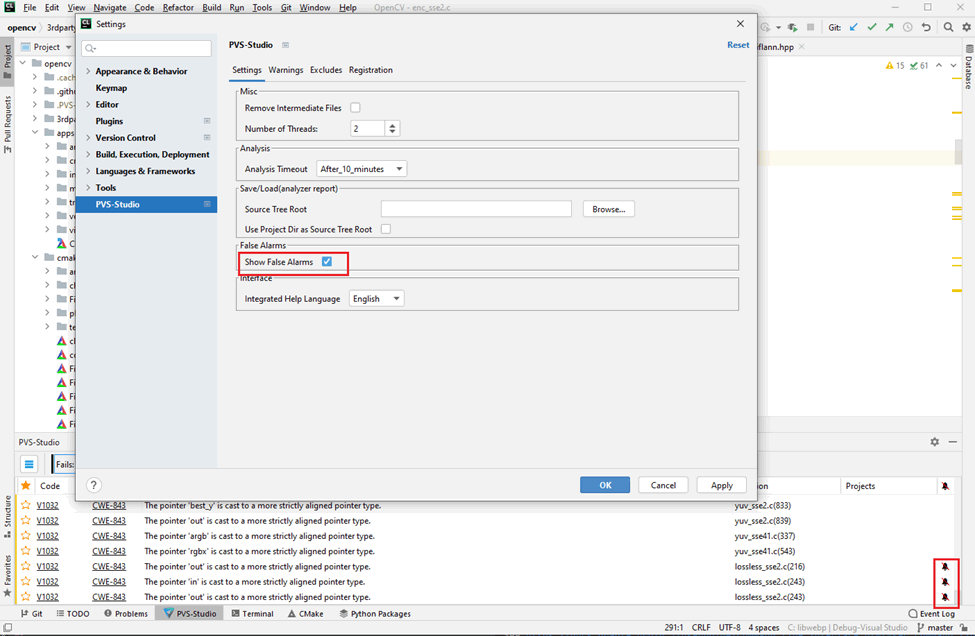The height and width of the screenshot is (636, 975).
Task: Star the V1032 'argb' warning row
Action: click(25, 535)
